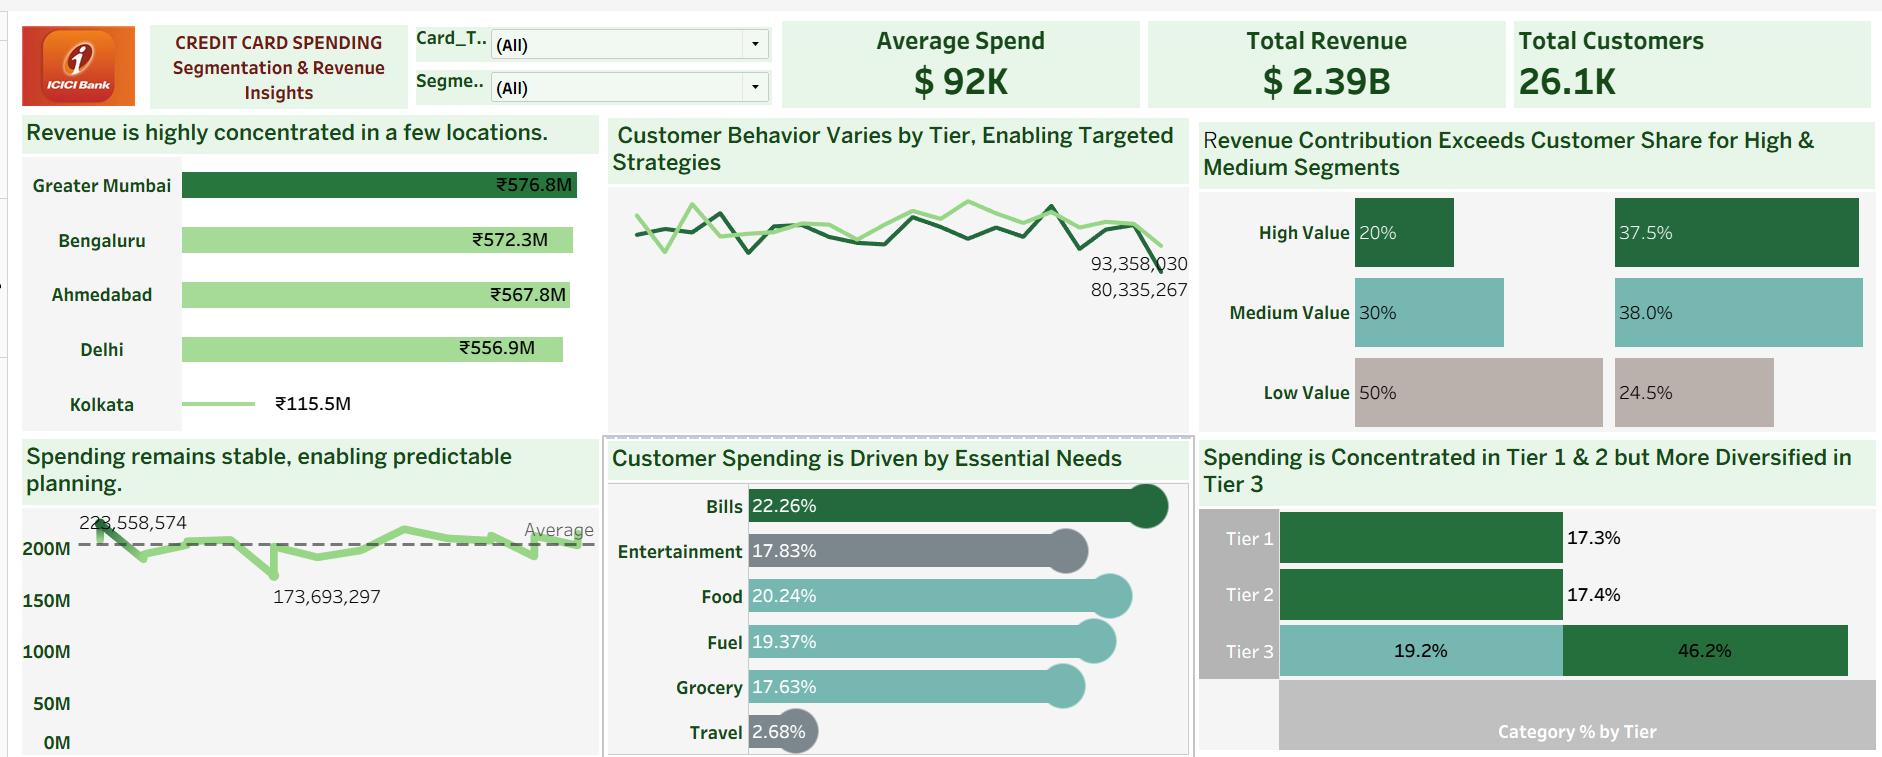The width and height of the screenshot is (1882, 757).
Task: Choose the Grocery 17.63% bar
Action: pos(917,687)
